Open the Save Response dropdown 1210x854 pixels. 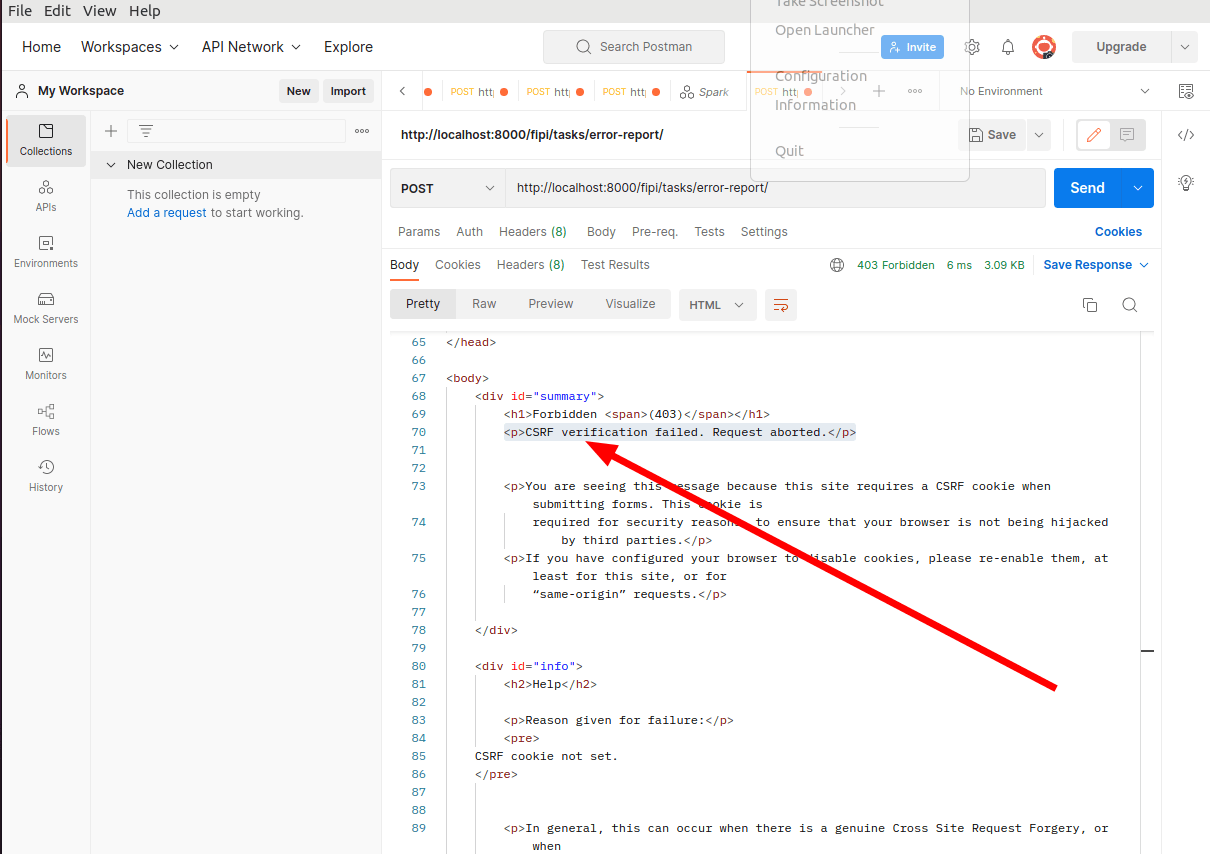click(1096, 265)
